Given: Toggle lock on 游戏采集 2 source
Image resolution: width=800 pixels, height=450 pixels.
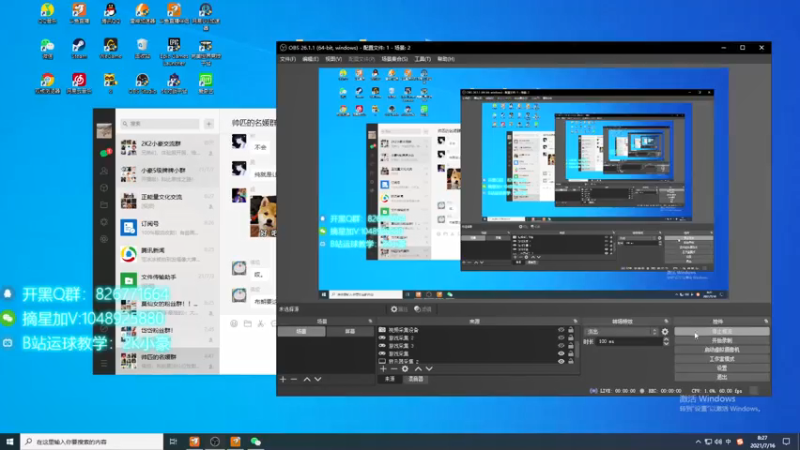Looking at the screenshot, I should click(x=571, y=338).
